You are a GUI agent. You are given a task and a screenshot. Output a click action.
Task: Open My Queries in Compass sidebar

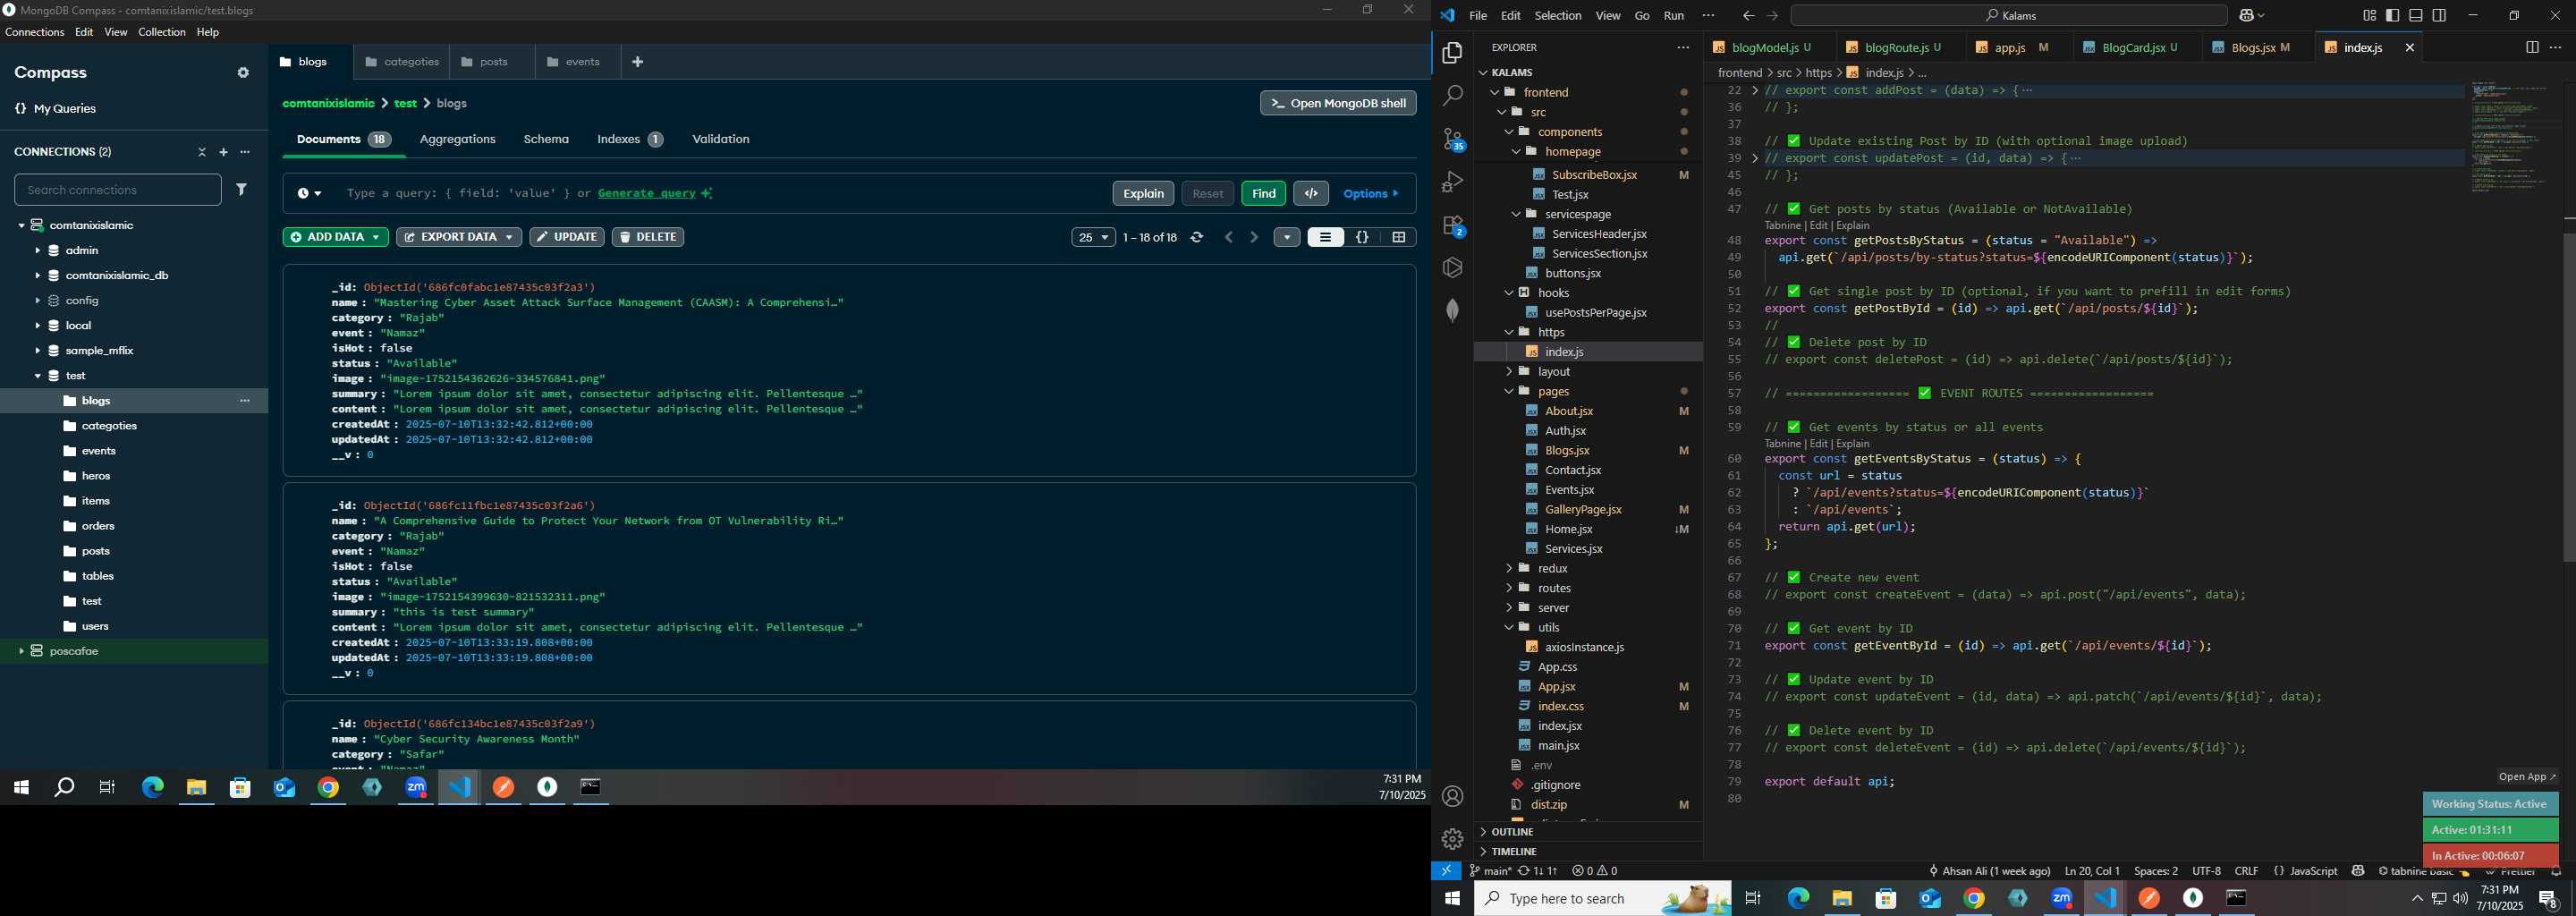point(56,109)
